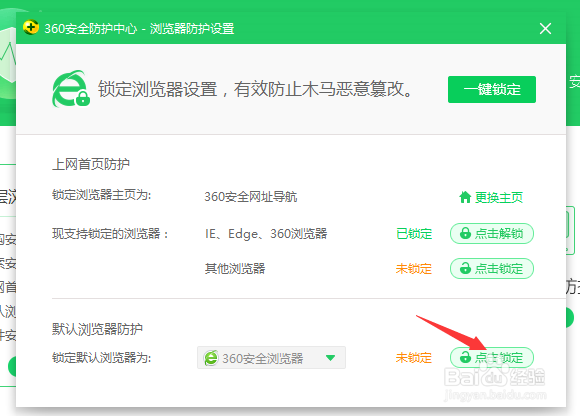Screen dimensions: 580x416
Task: Select the 已锁定 status text
Action: pyautogui.click(x=414, y=234)
